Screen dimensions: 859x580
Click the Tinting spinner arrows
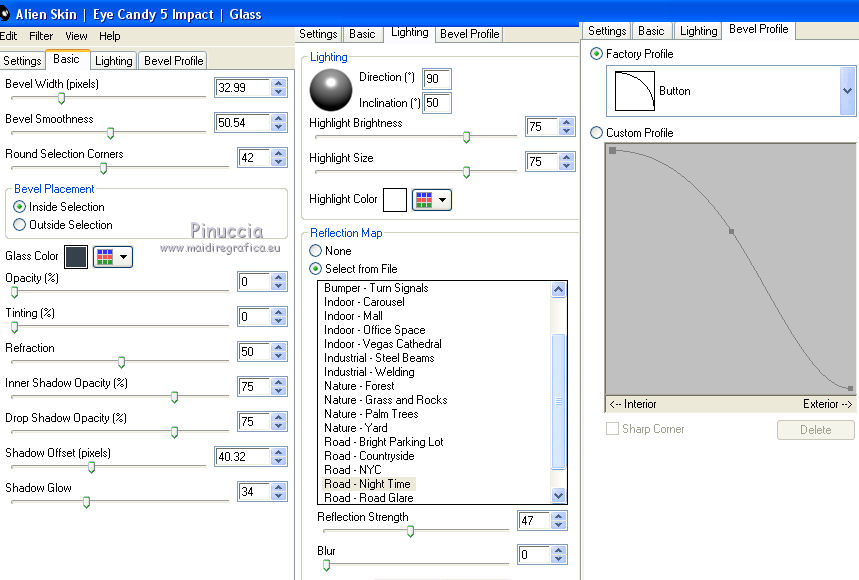279,317
